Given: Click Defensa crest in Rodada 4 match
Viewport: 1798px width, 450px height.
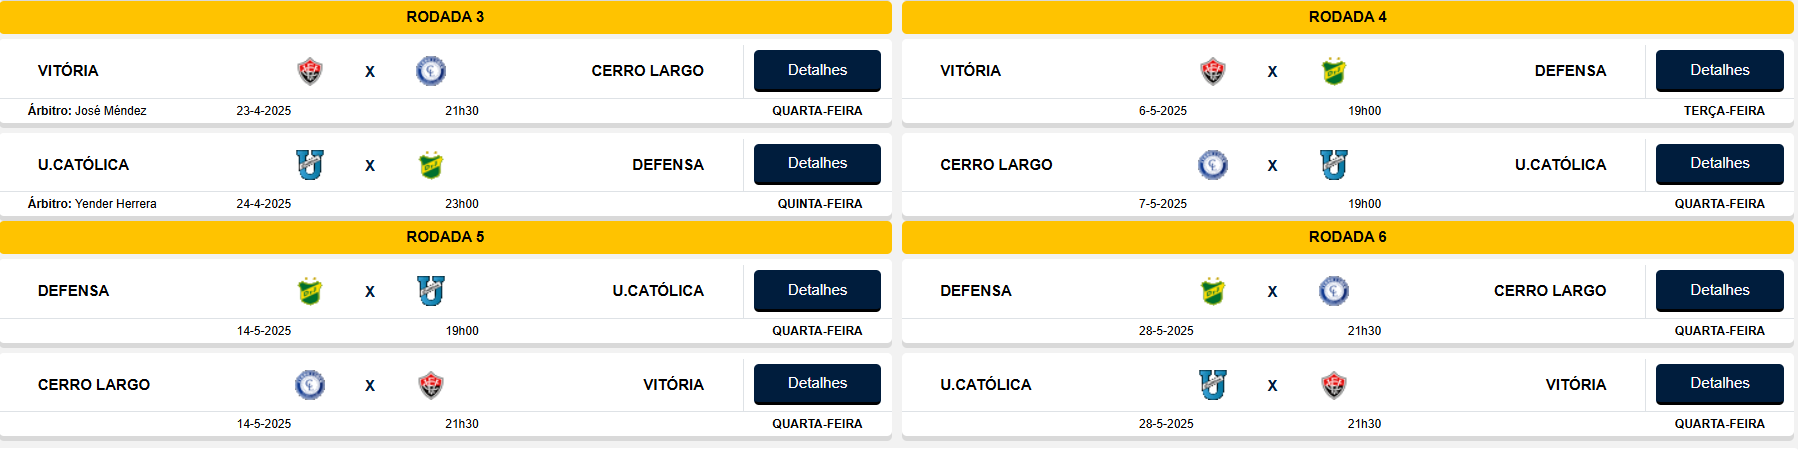Looking at the screenshot, I should pyautogui.click(x=1334, y=71).
